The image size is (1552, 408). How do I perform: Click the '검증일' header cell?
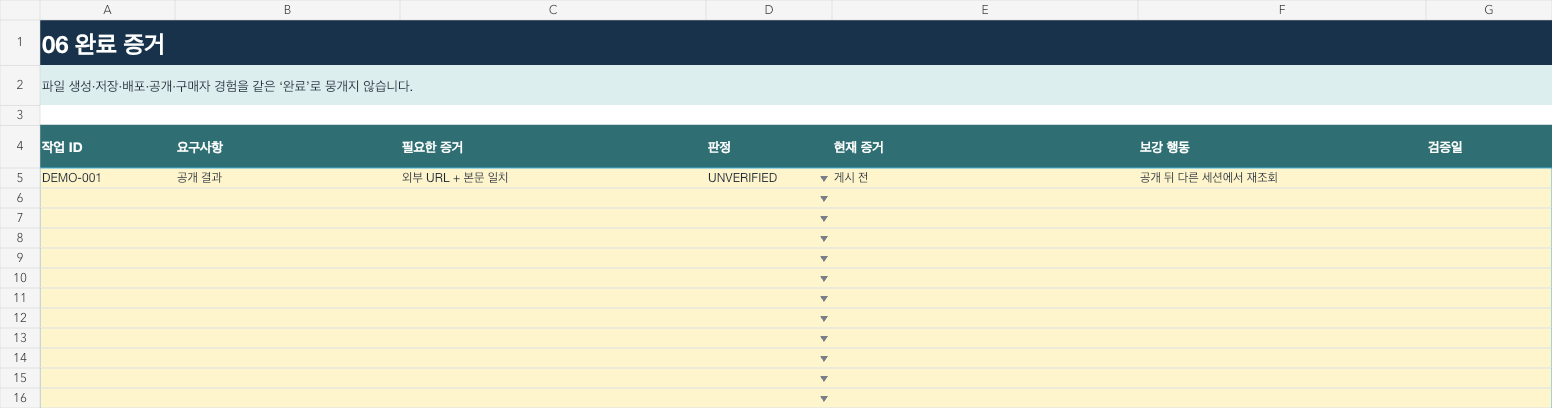point(1489,147)
